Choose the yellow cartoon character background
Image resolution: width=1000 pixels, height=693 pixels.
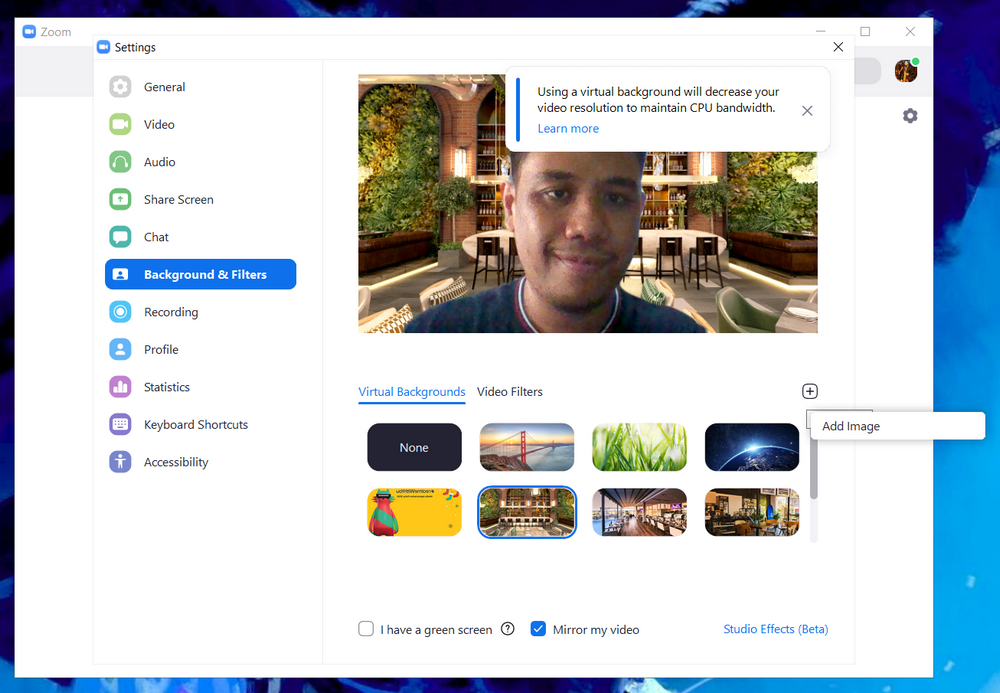415,512
